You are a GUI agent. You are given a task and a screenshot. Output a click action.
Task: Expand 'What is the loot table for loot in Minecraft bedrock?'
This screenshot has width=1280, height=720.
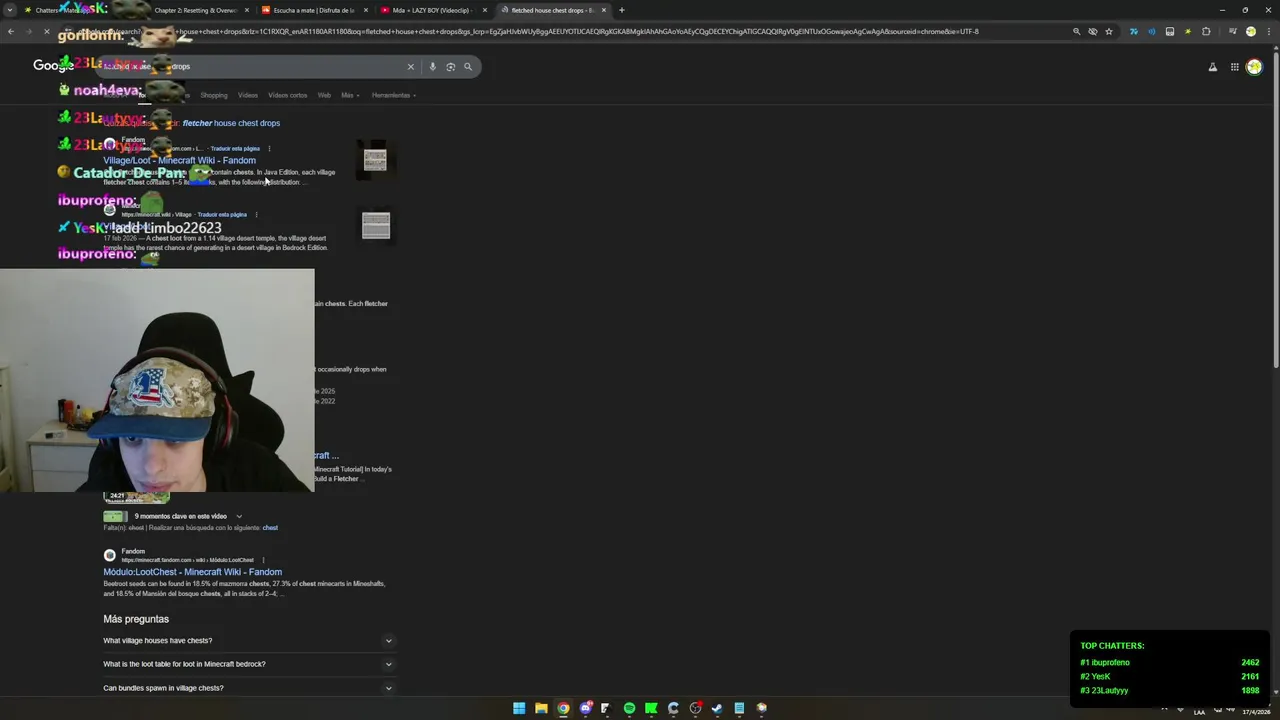(x=249, y=664)
